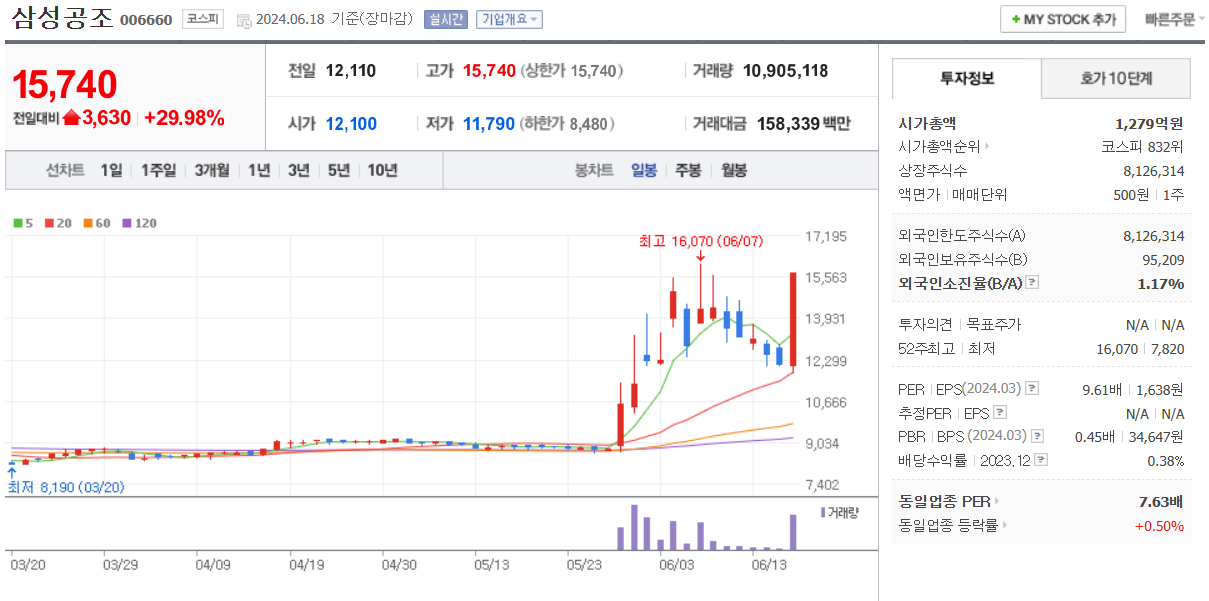Image resolution: width=1209 pixels, height=601 pixels.
Task: Click the 52주최고 최저 values
Action: pyautogui.click(x=1140, y=348)
